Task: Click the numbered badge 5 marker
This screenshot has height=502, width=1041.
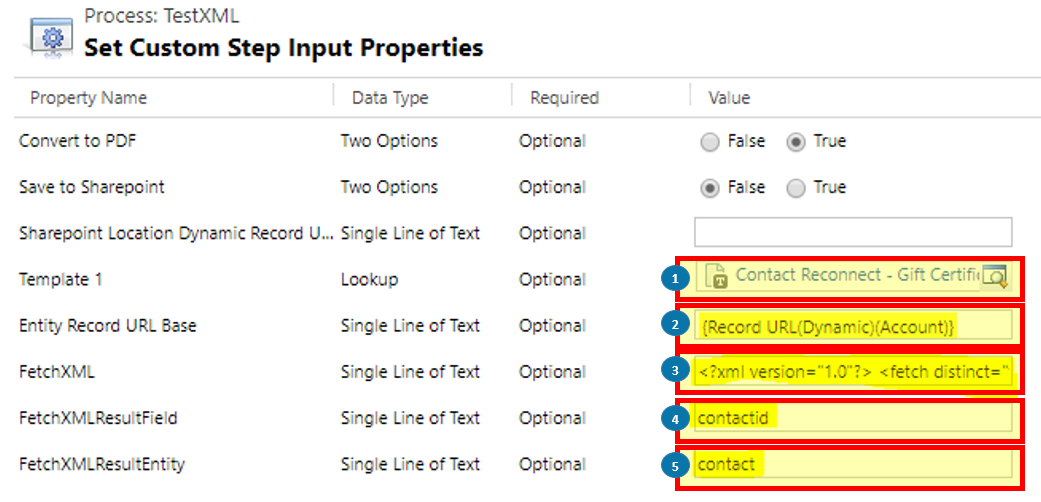Action: 675,464
